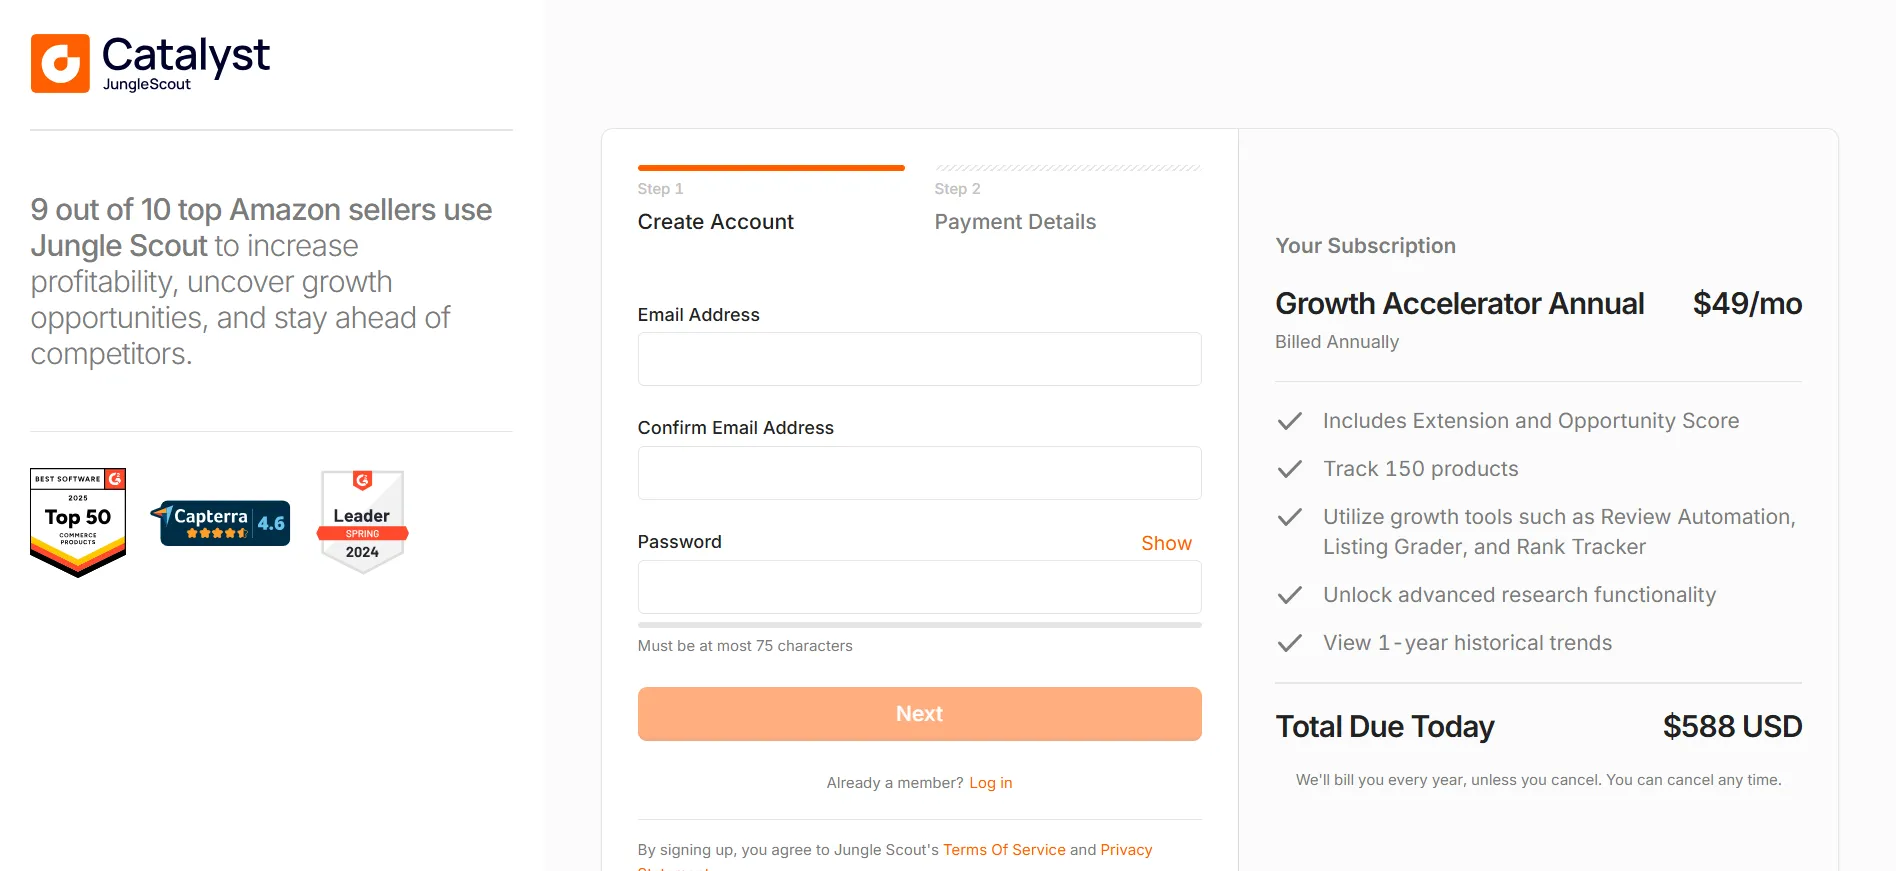Click the orange Catalyst logo icon

coord(60,63)
